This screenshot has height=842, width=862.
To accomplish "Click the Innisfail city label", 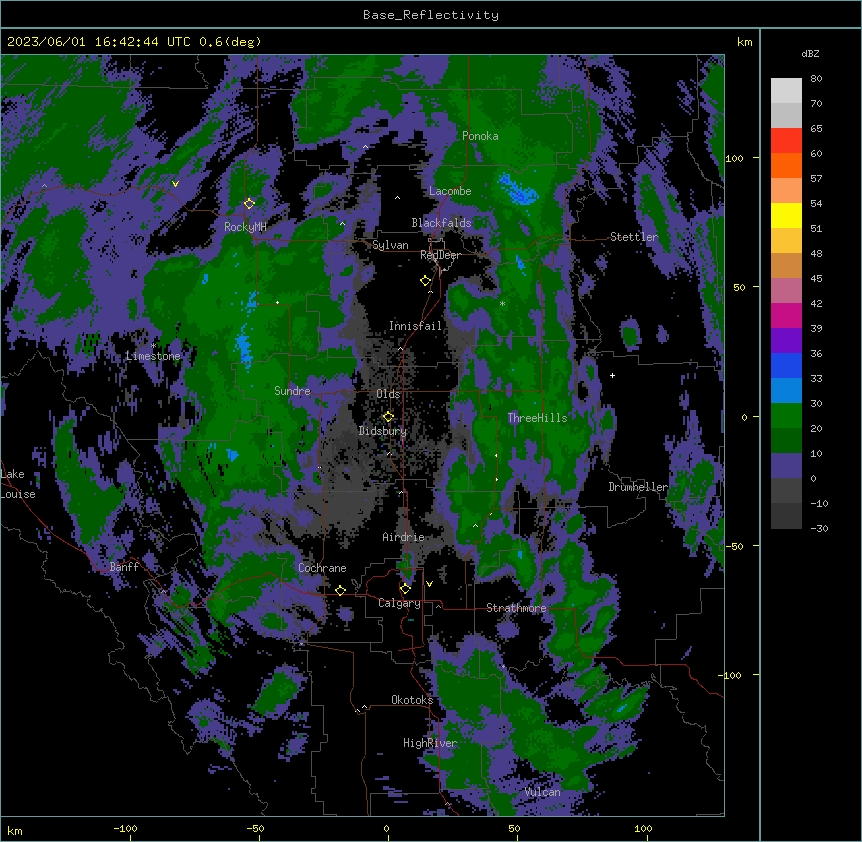I will point(415,326).
